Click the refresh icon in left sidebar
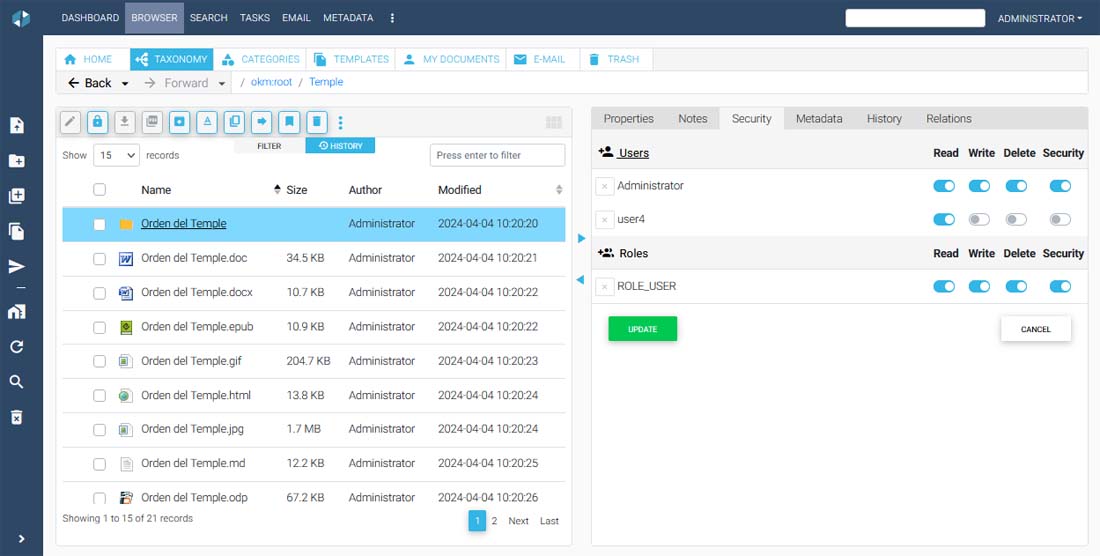The height and width of the screenshot is (556, 1100). point(17,347)
